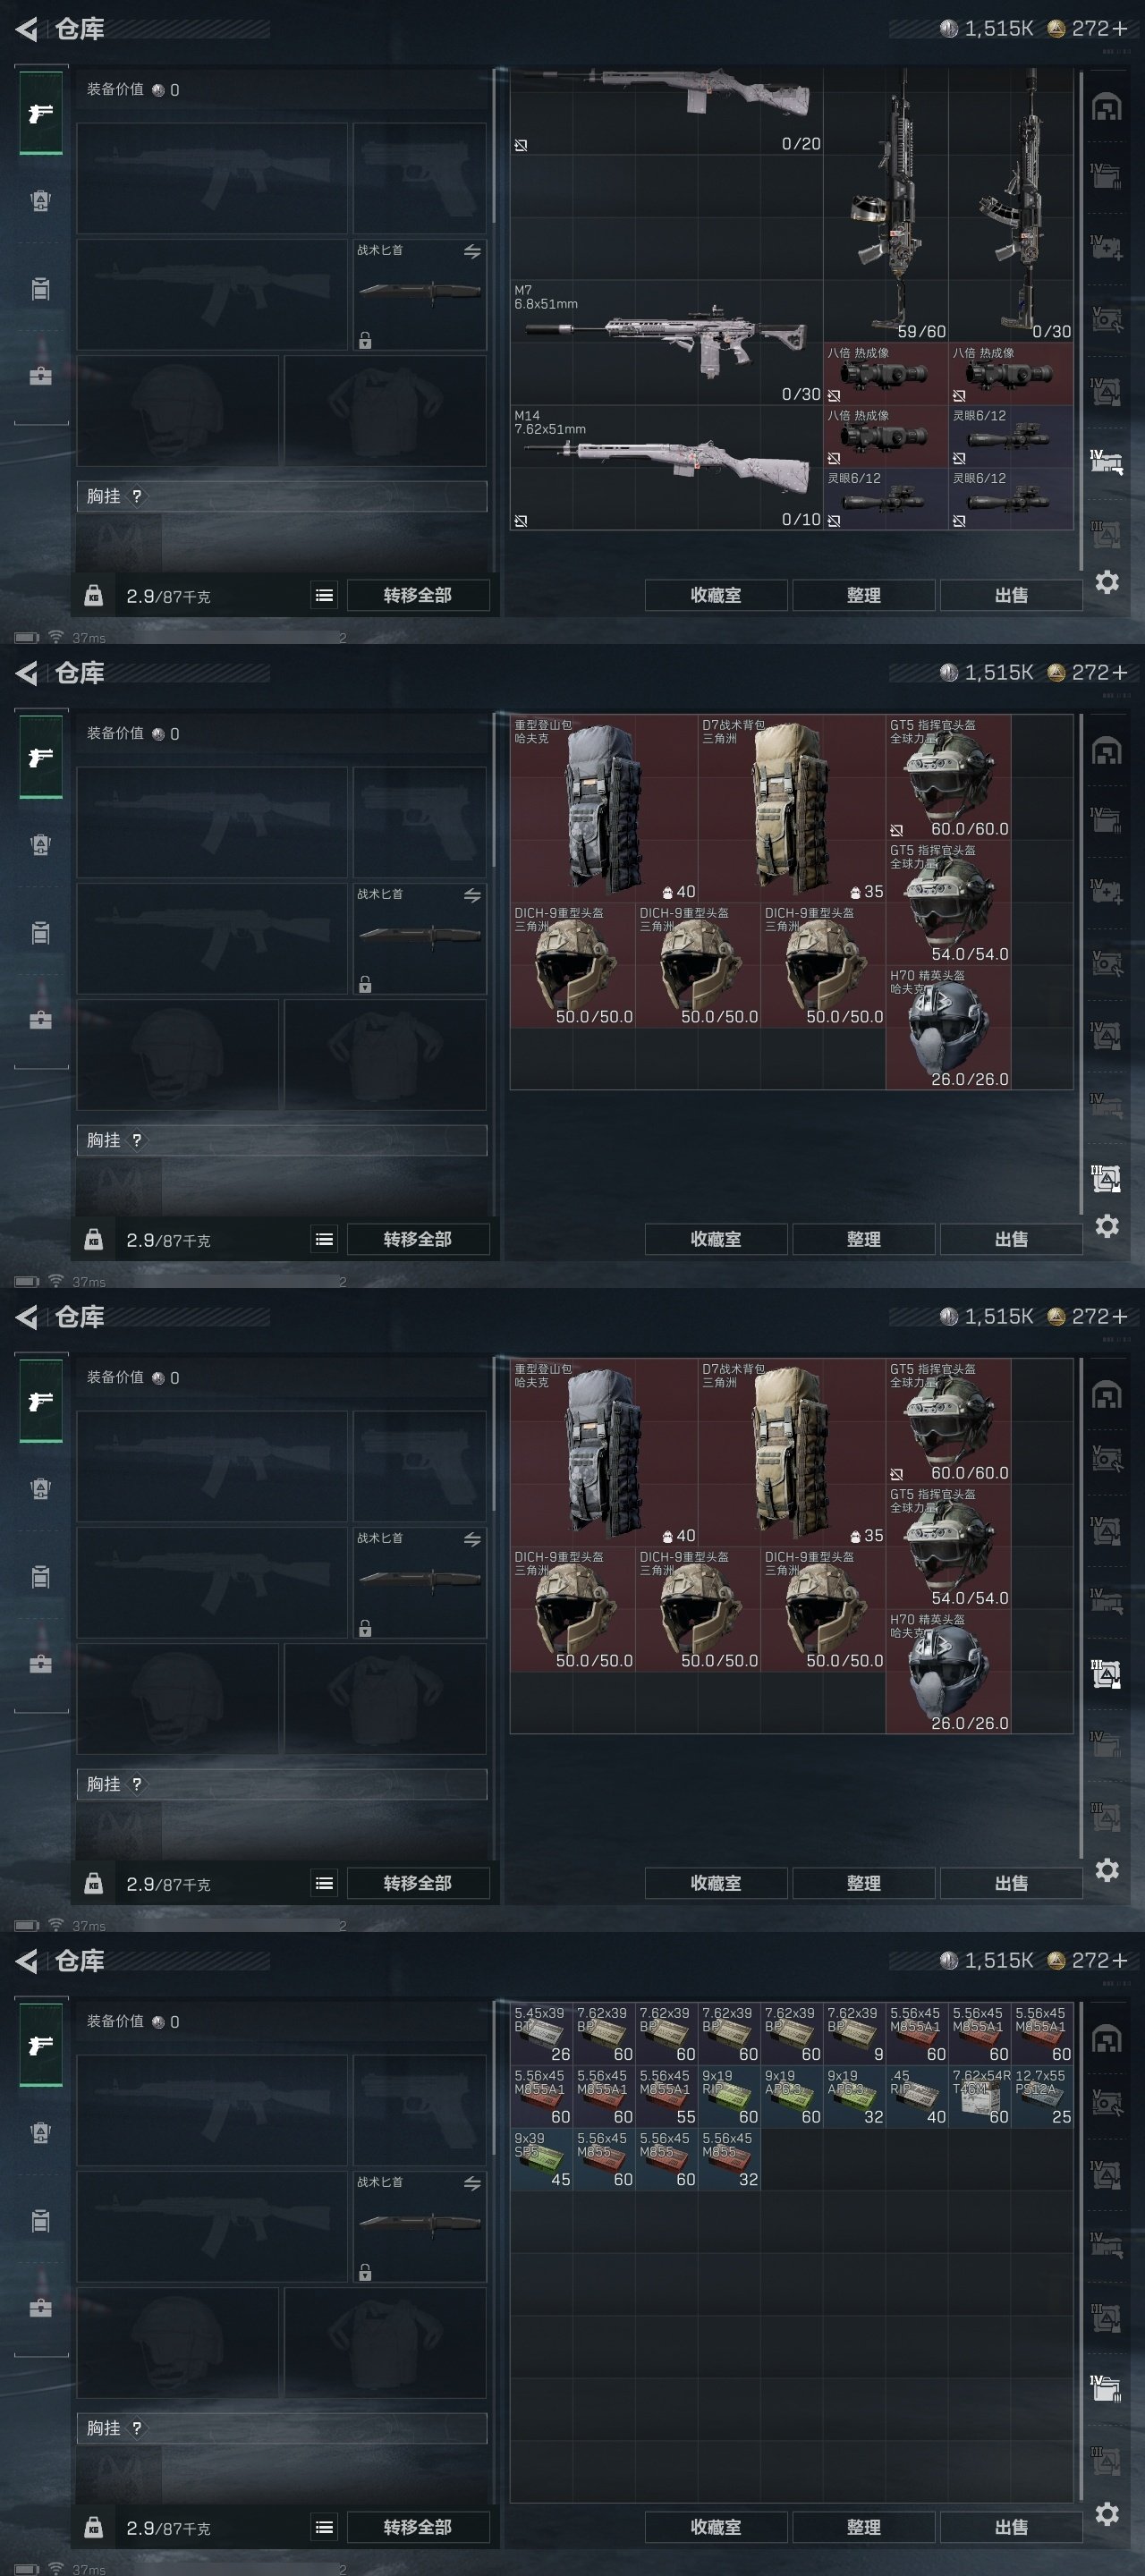This screenshot has height=2576, width=1145.
Task: Select the M7 6.8x51mm rifle
Action: 666,342
